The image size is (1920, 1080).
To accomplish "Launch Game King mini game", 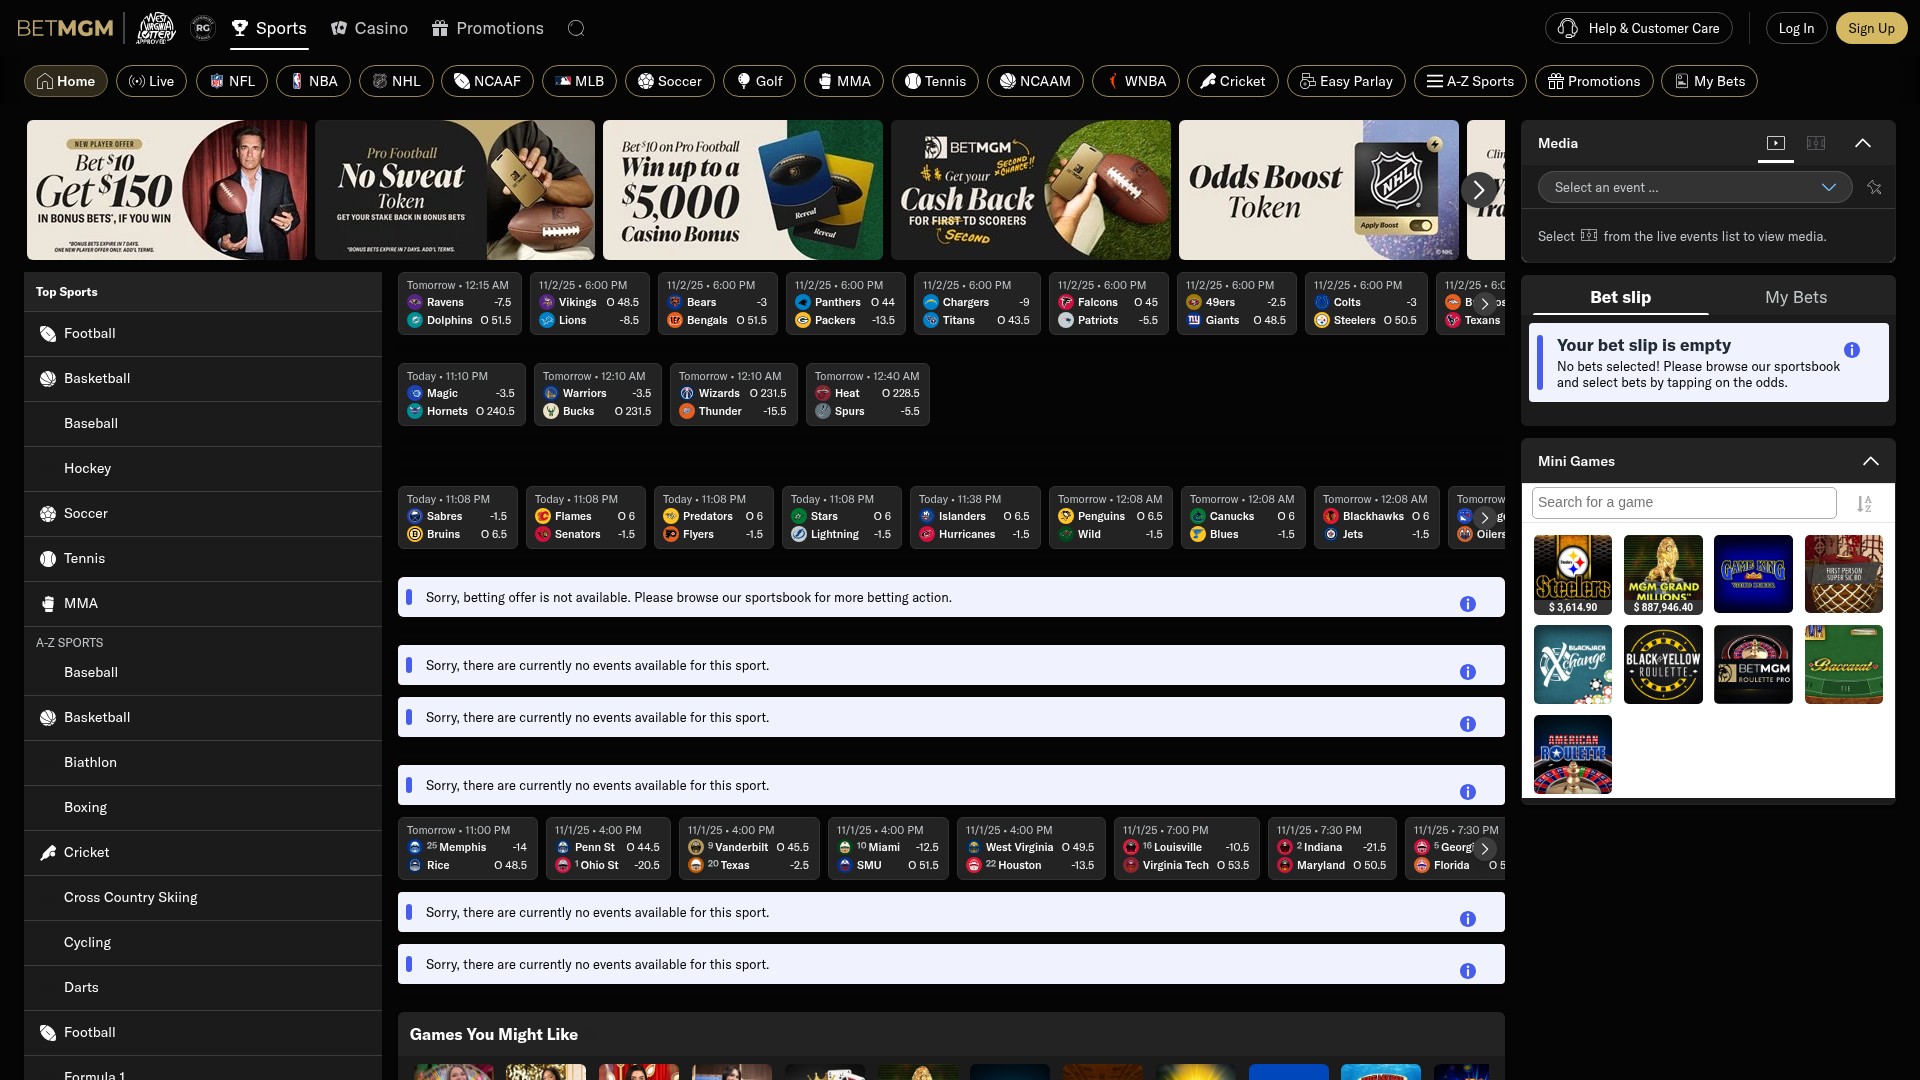I will 1753,574.
